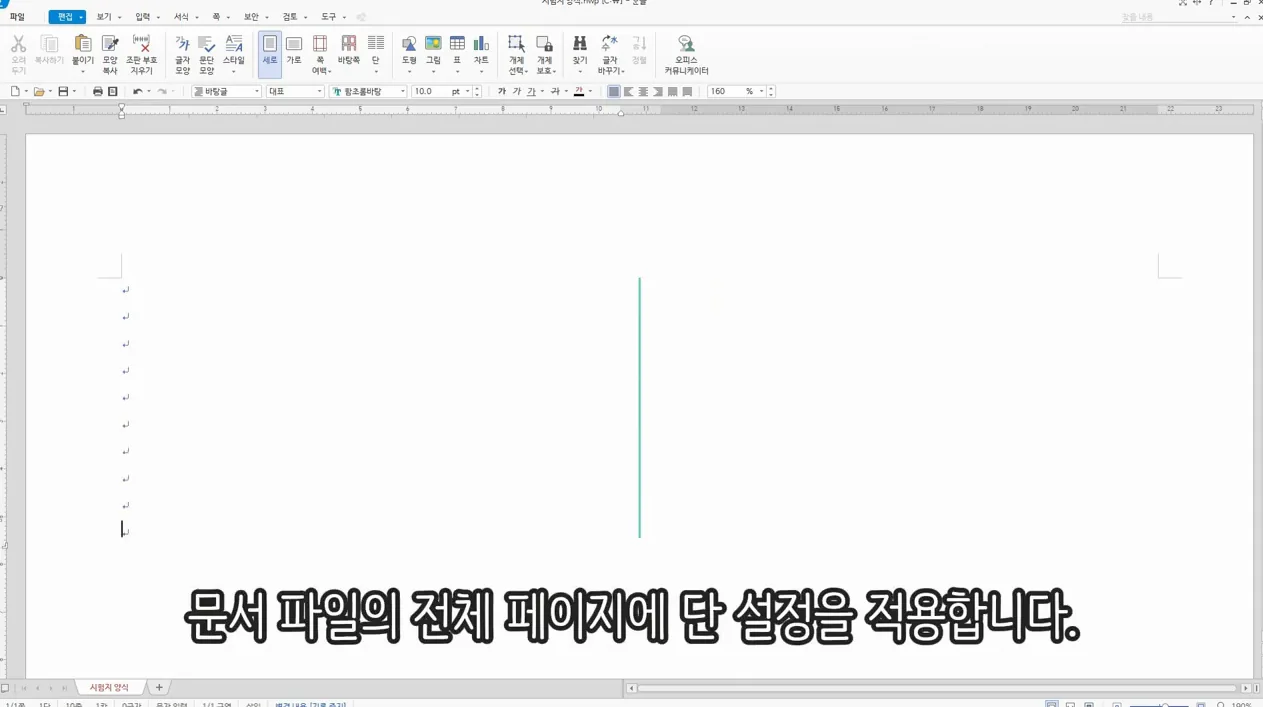1263x707 pixels.
Task: Click the Print Preview icon
Action: click(113, 91)
